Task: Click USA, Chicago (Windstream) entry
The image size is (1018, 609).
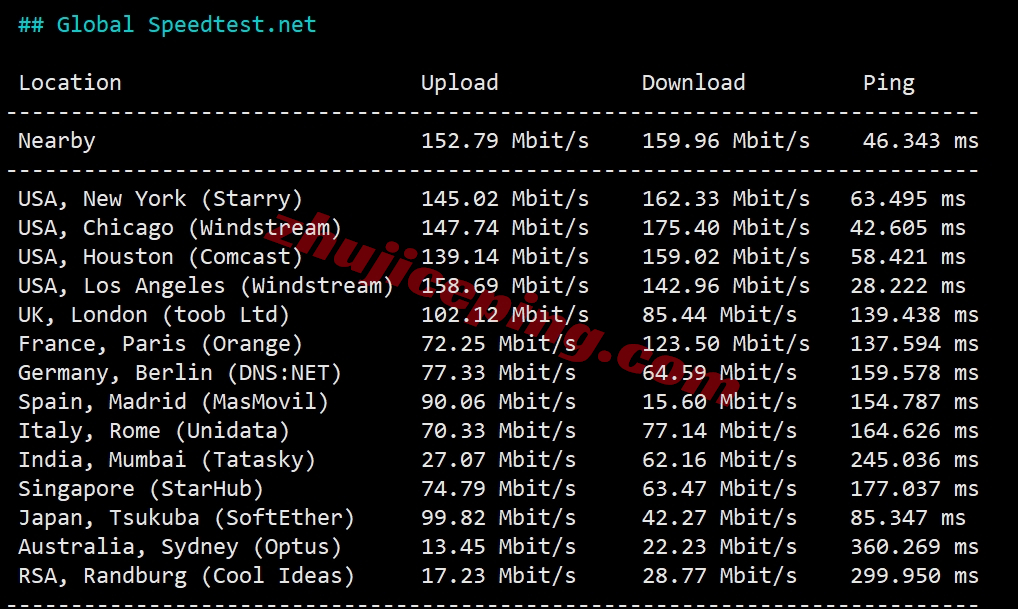Action: tap(180, 228)
